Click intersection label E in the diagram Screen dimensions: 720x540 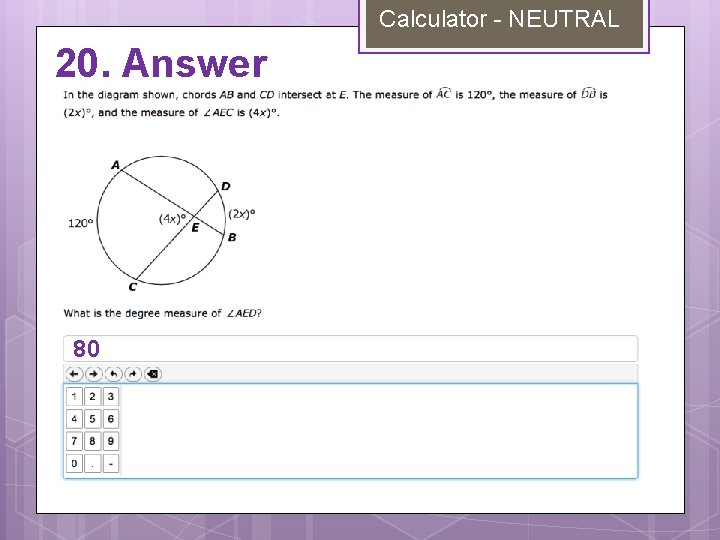coord(195,228)
